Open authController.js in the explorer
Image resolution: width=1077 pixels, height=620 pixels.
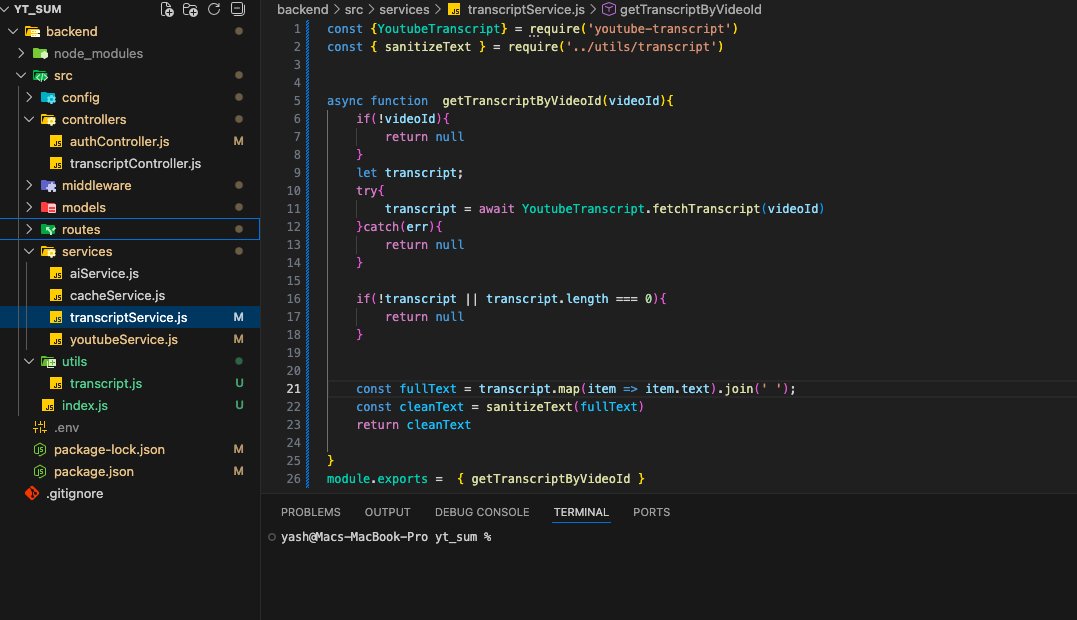(x=120, y=141)
